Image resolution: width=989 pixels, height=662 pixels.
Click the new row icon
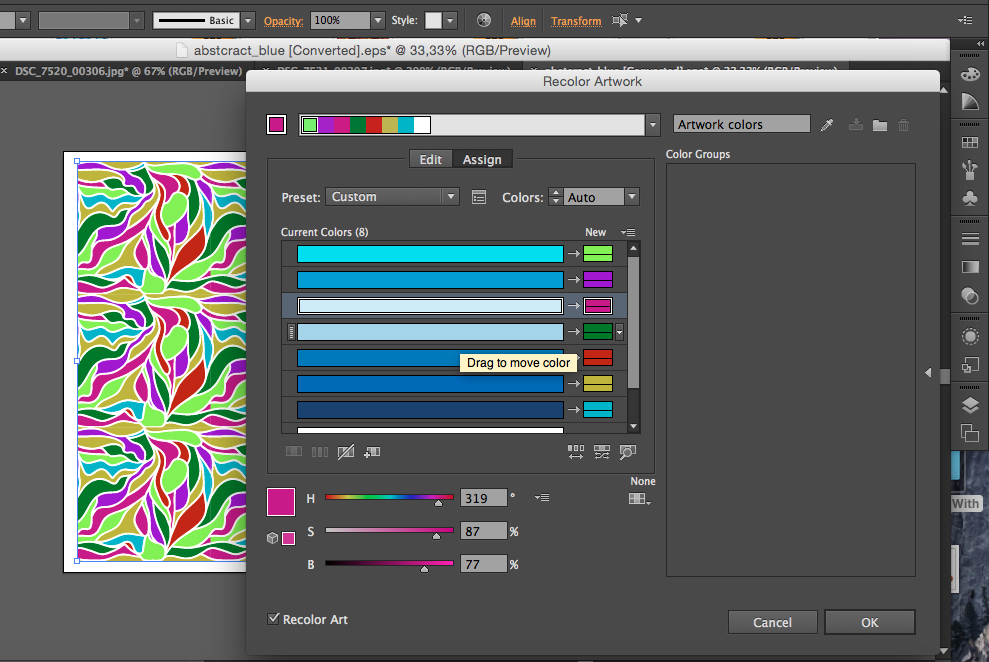pyautogui.click(x=372, y=451)
